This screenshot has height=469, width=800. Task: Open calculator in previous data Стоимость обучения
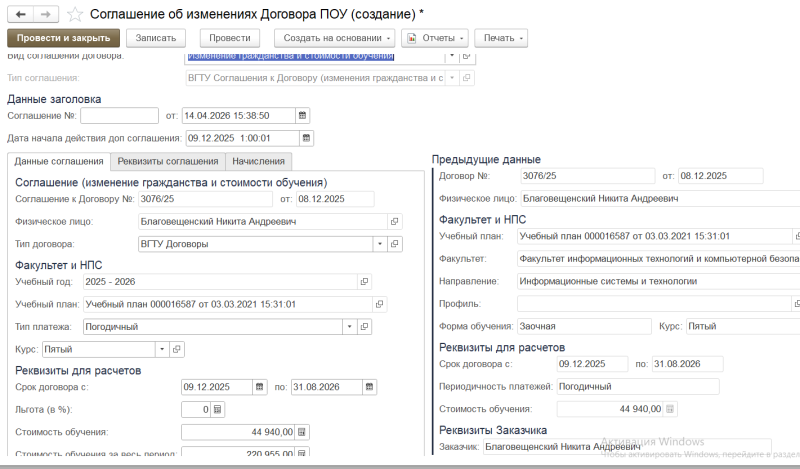[x=670, y=409]
